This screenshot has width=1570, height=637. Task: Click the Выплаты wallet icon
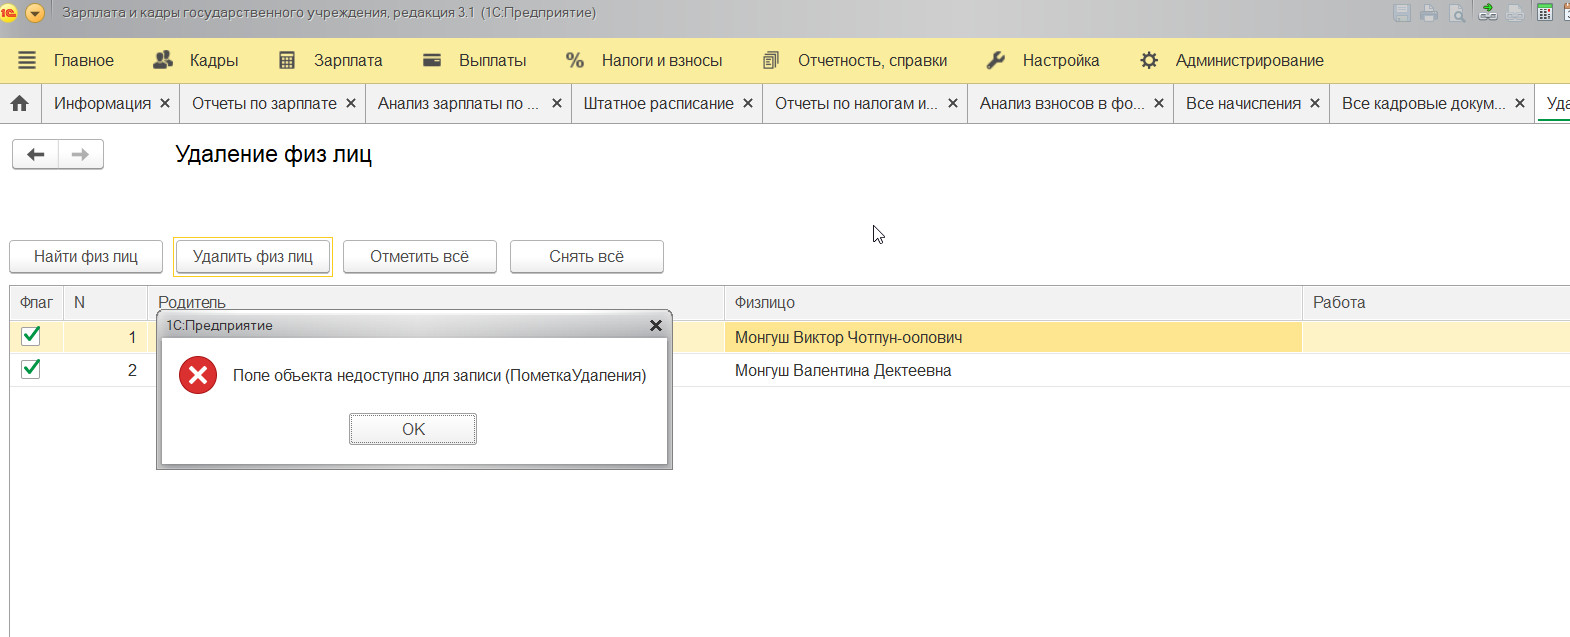click(x=432, y=60)
